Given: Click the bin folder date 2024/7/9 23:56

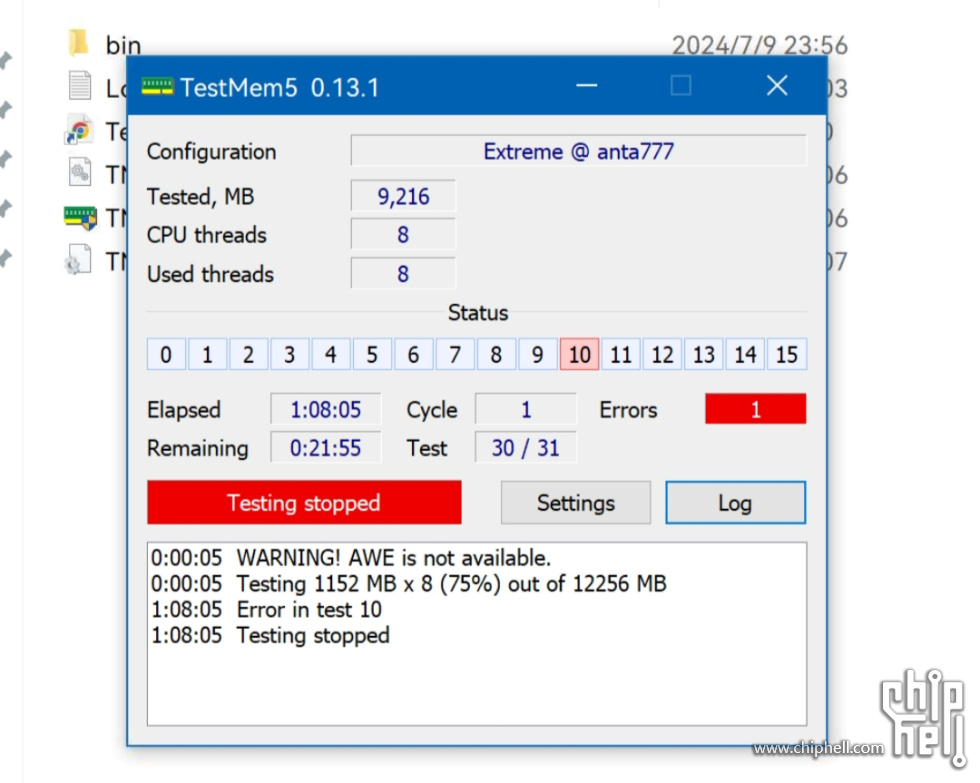Looking at the screenshot, I should click(759, 45).
